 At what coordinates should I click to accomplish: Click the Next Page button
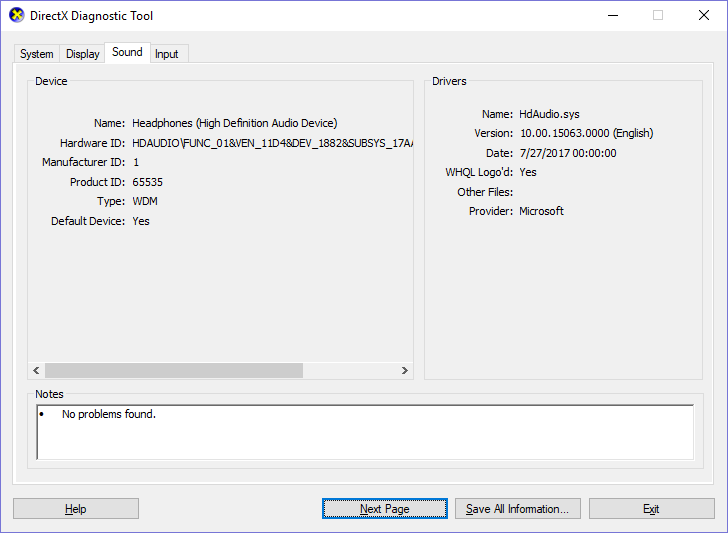tap(385, 509)
